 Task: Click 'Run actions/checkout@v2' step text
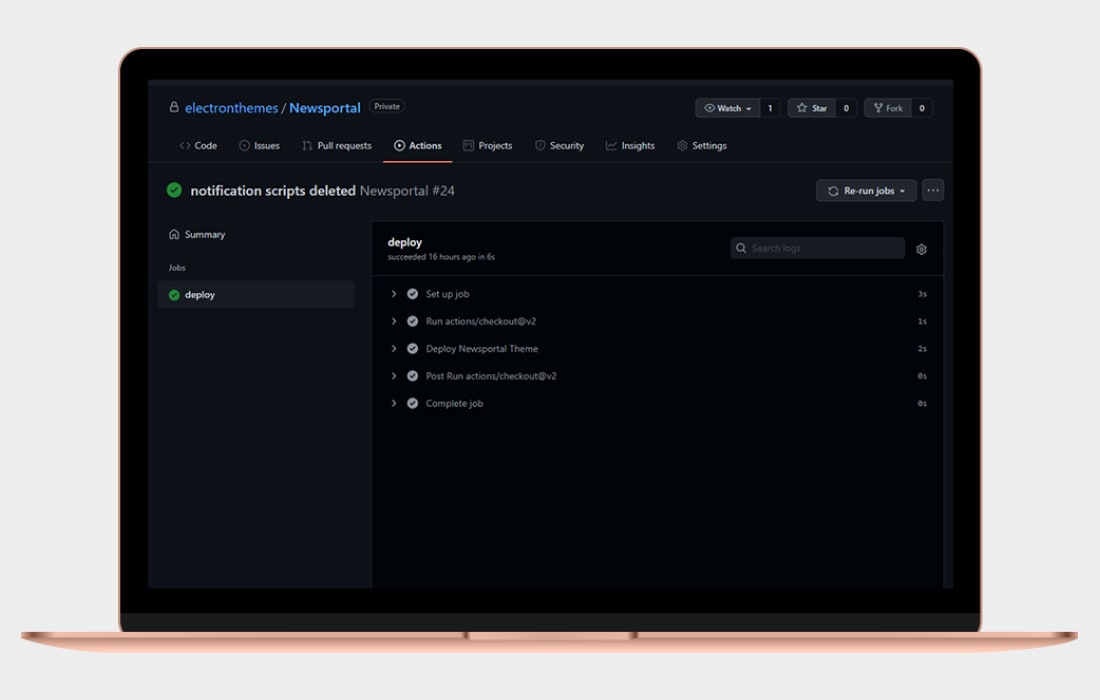coord(481,321)
